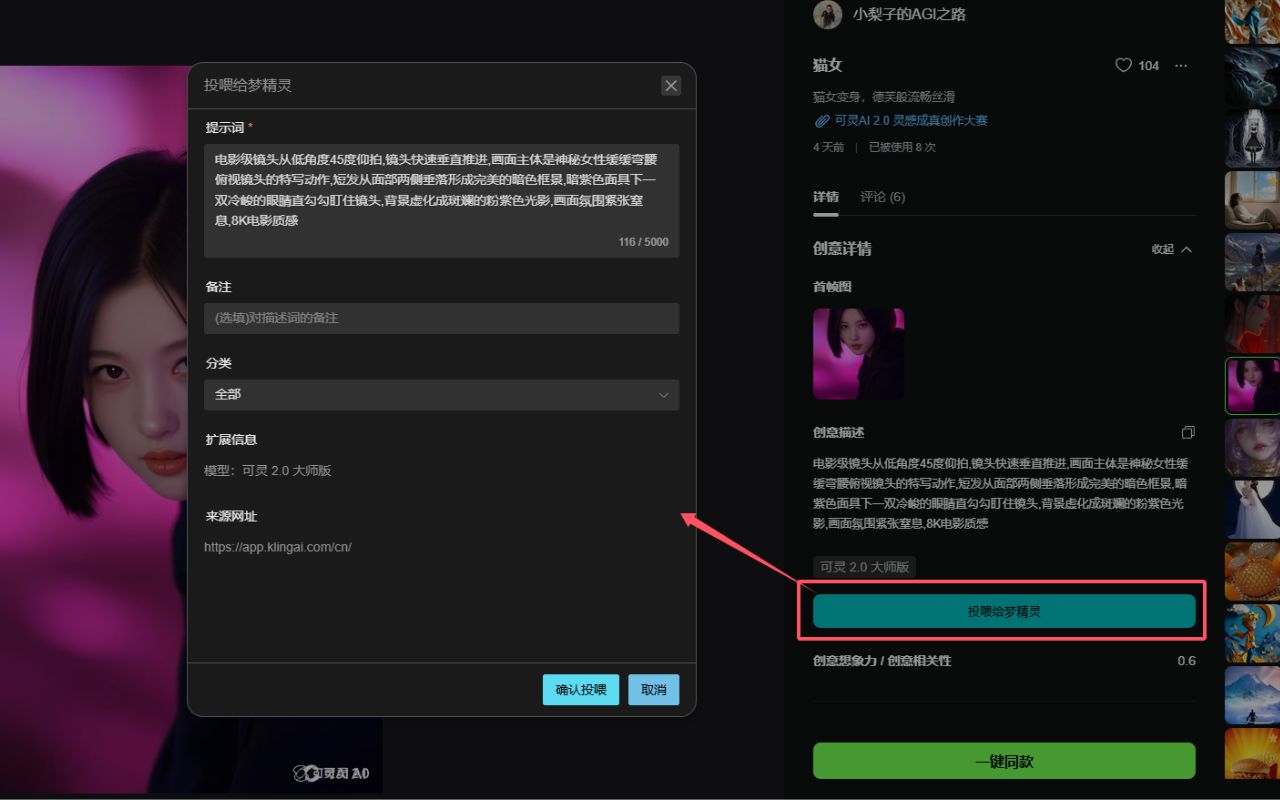
Task: Switch to the 评论 (6) tab
Action: pyautogui.click(x=883, y=197)
